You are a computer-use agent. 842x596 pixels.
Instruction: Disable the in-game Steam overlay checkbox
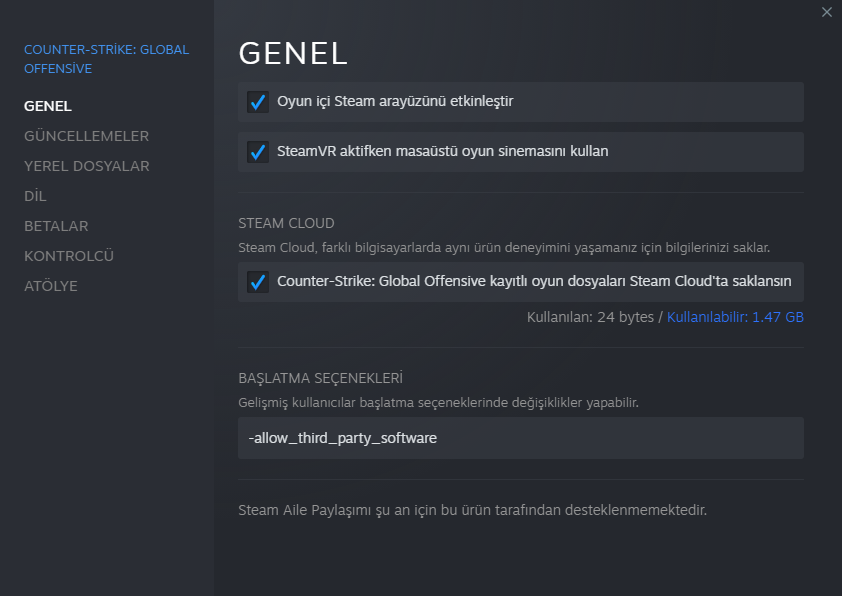[x=258, y=102]
